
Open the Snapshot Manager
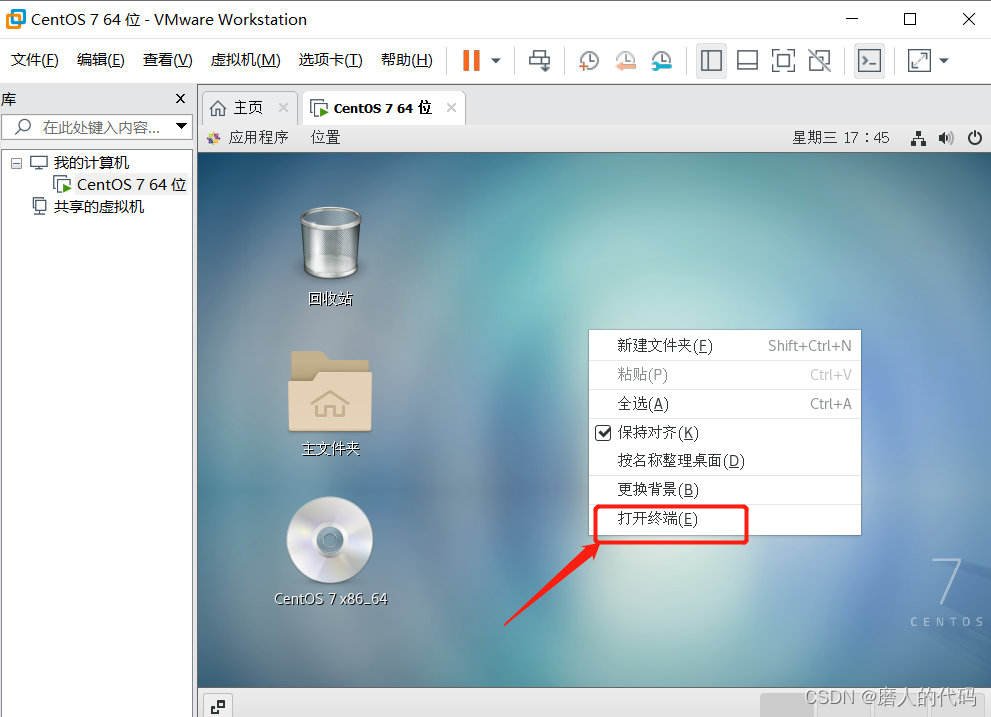(661, 61)
